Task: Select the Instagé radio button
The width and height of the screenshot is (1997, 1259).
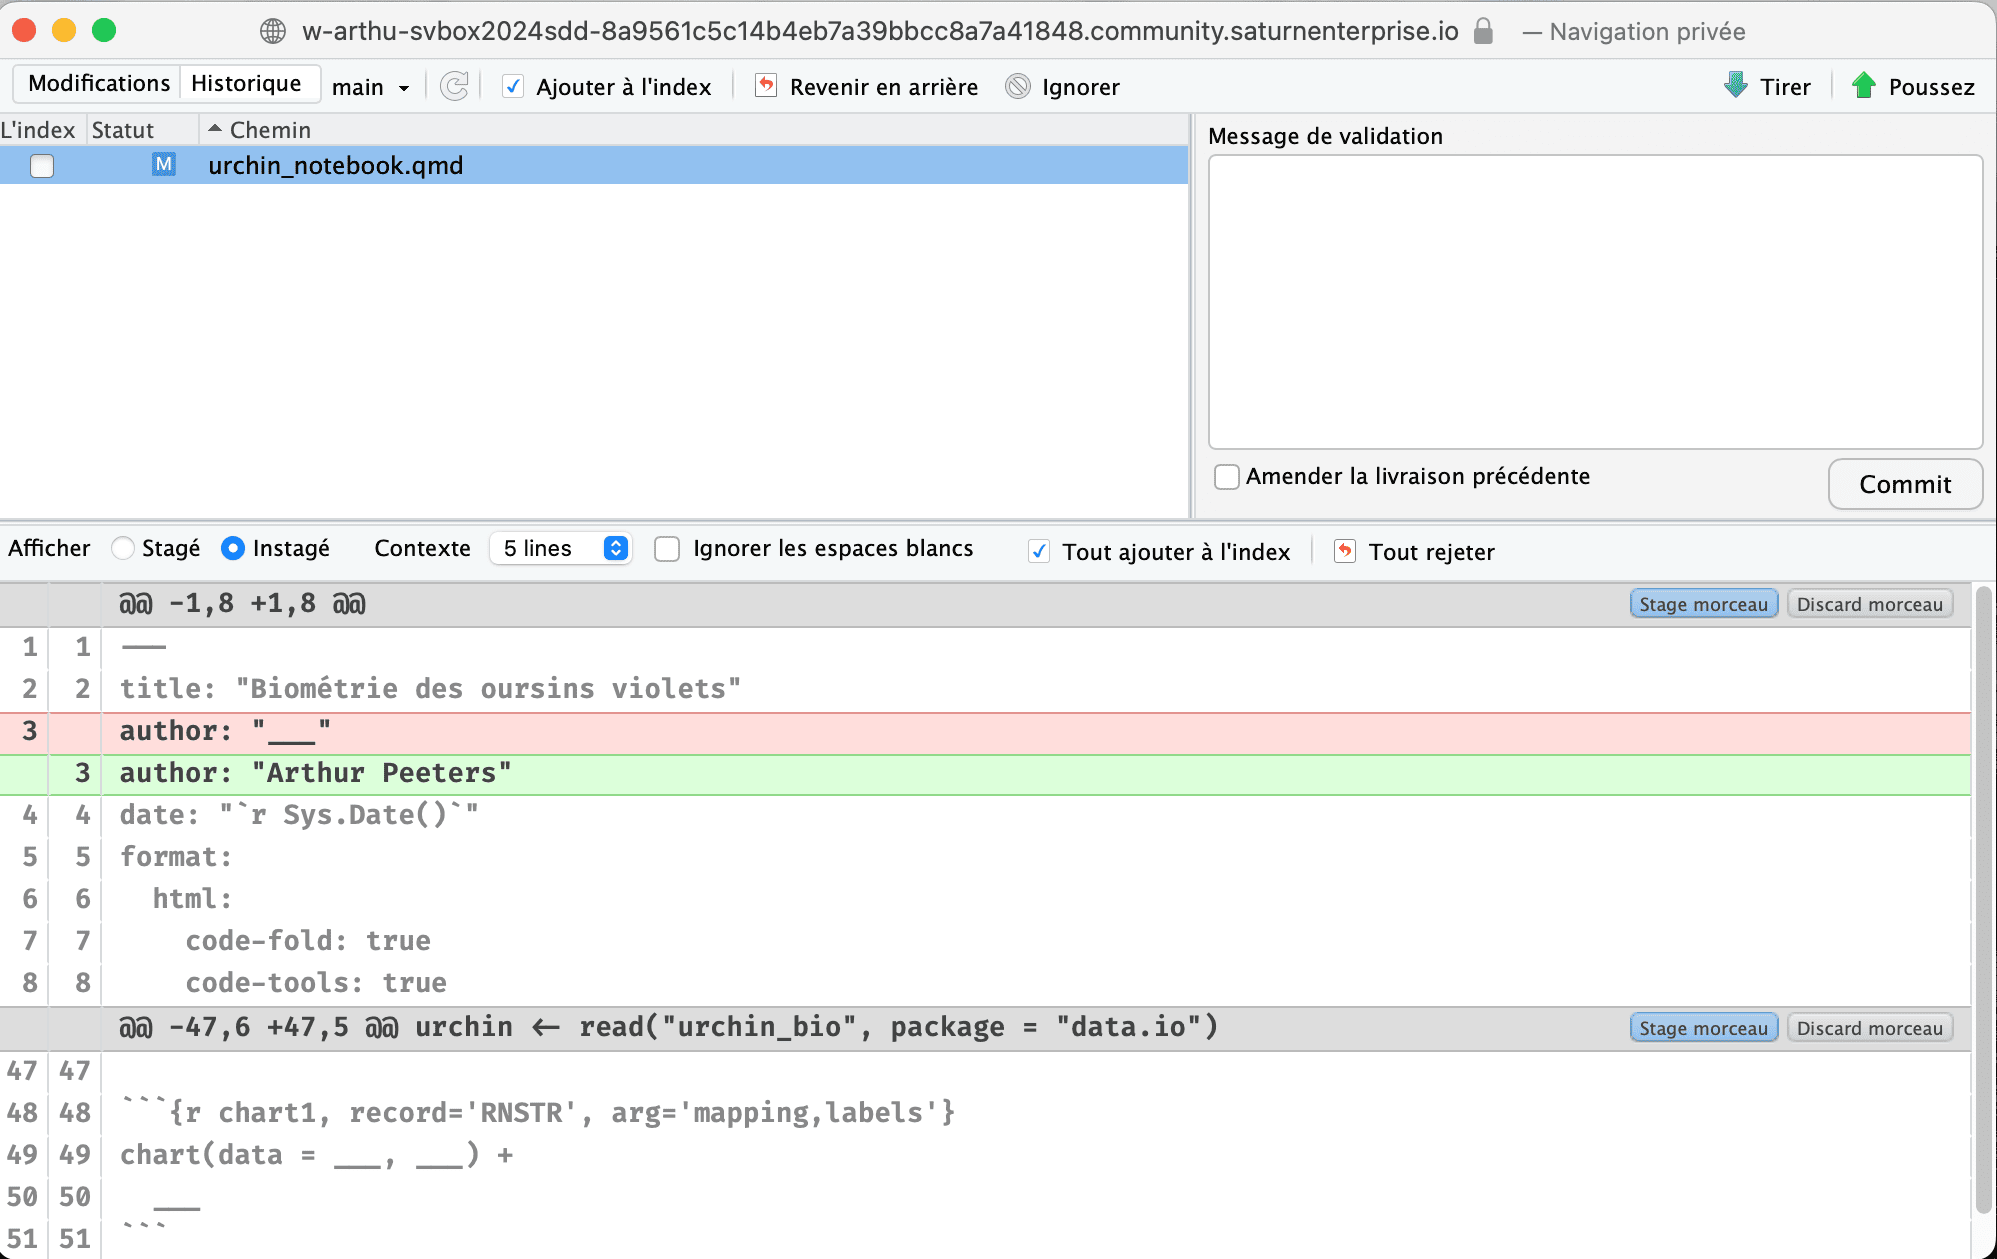Action: click(233, 548)
